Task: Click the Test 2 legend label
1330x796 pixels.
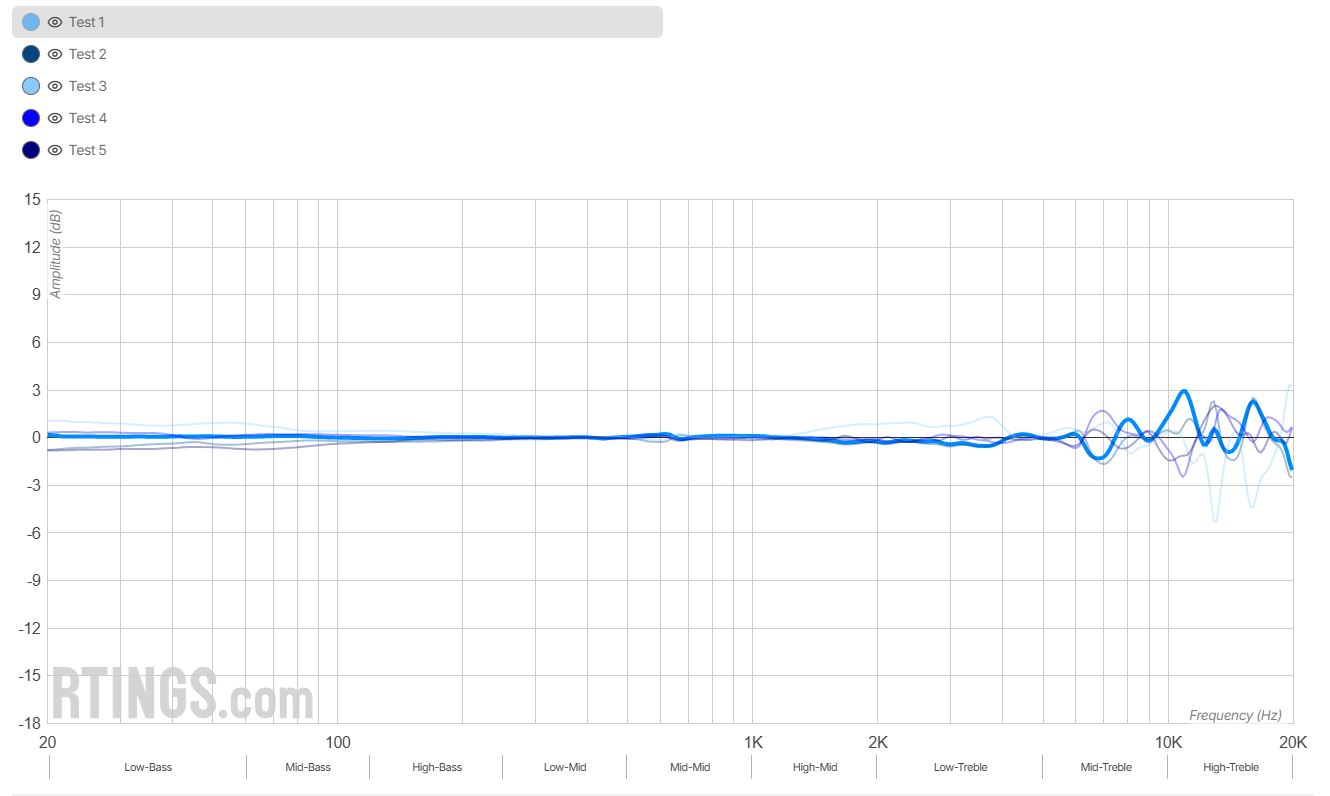Action: pyautogui.click(x=87, y=54)
